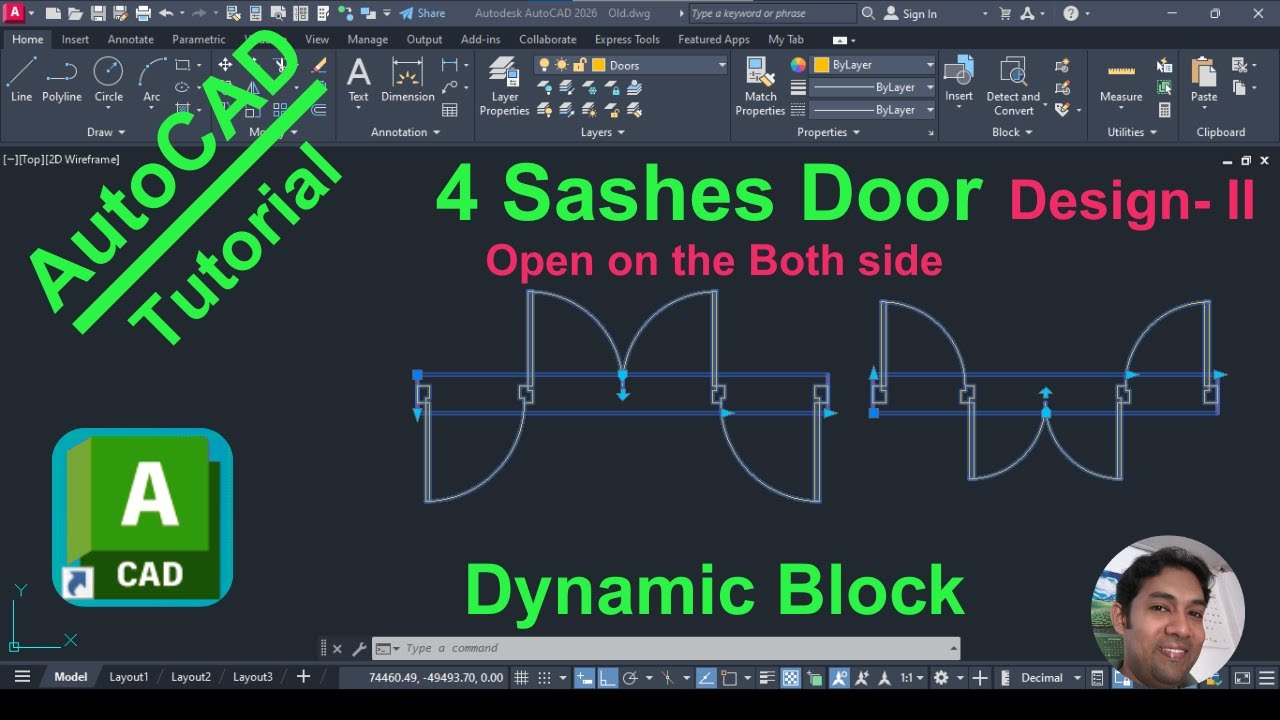Add a new layout with plus button
Image resolution: width=1280 pixels, height=720 pixels.
(303, 677)
